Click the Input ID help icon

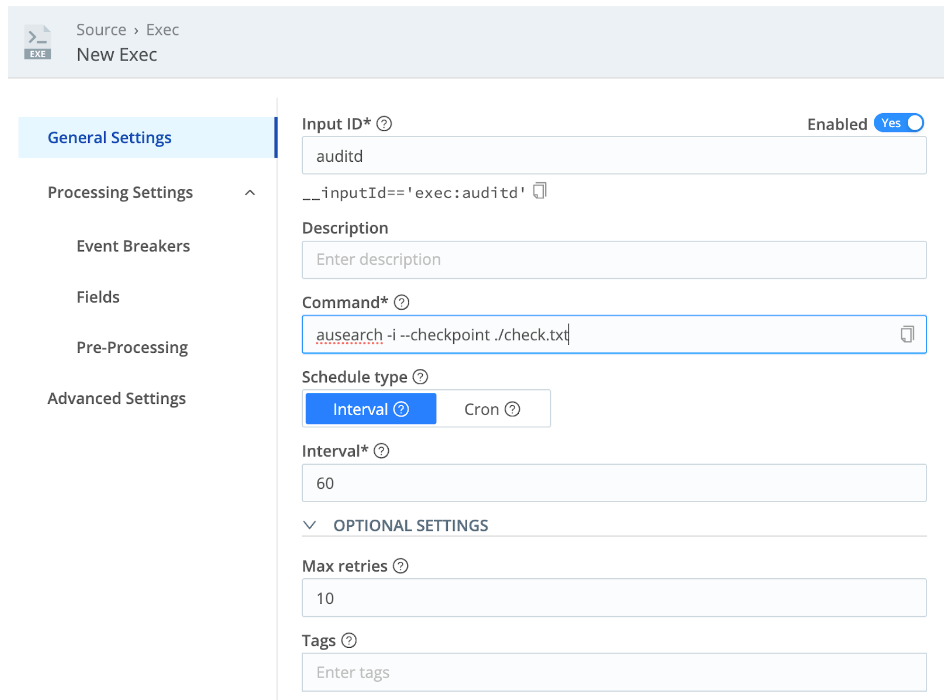pyautogui.click(x=384, y=124)
